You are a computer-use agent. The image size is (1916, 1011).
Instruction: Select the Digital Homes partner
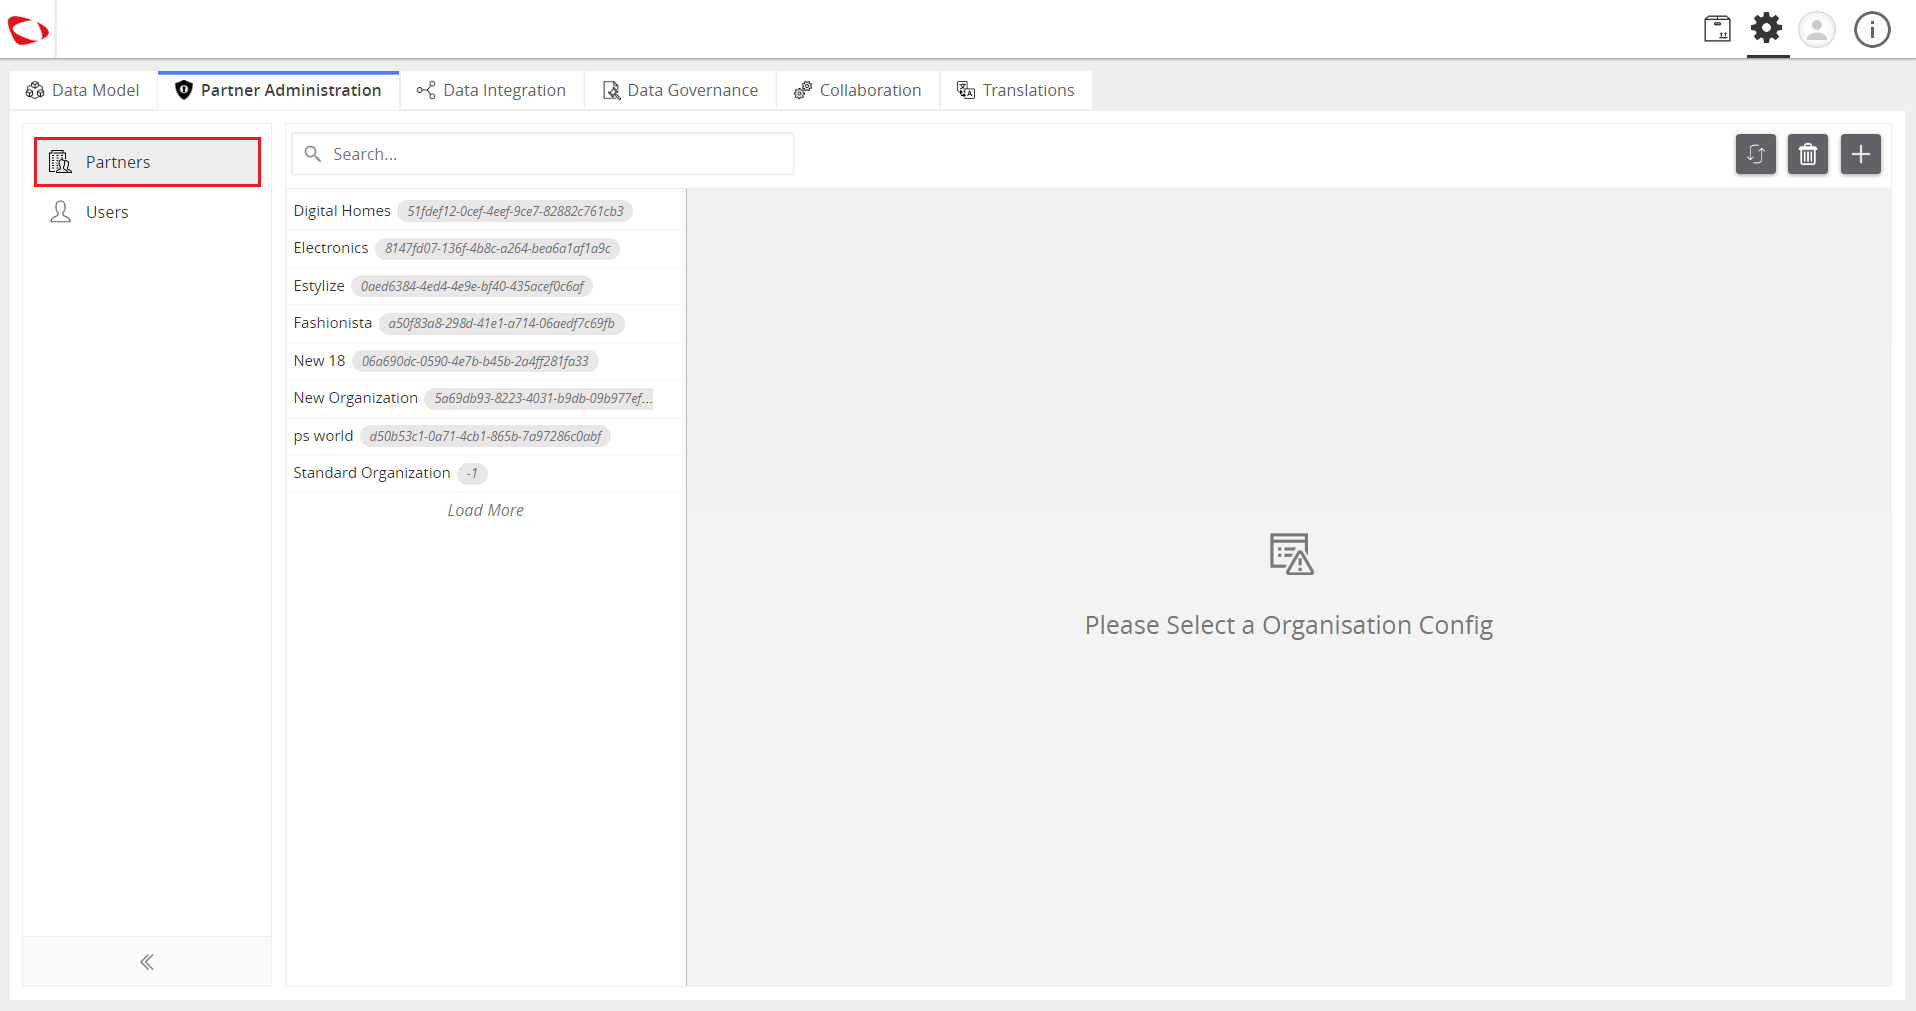486,211
